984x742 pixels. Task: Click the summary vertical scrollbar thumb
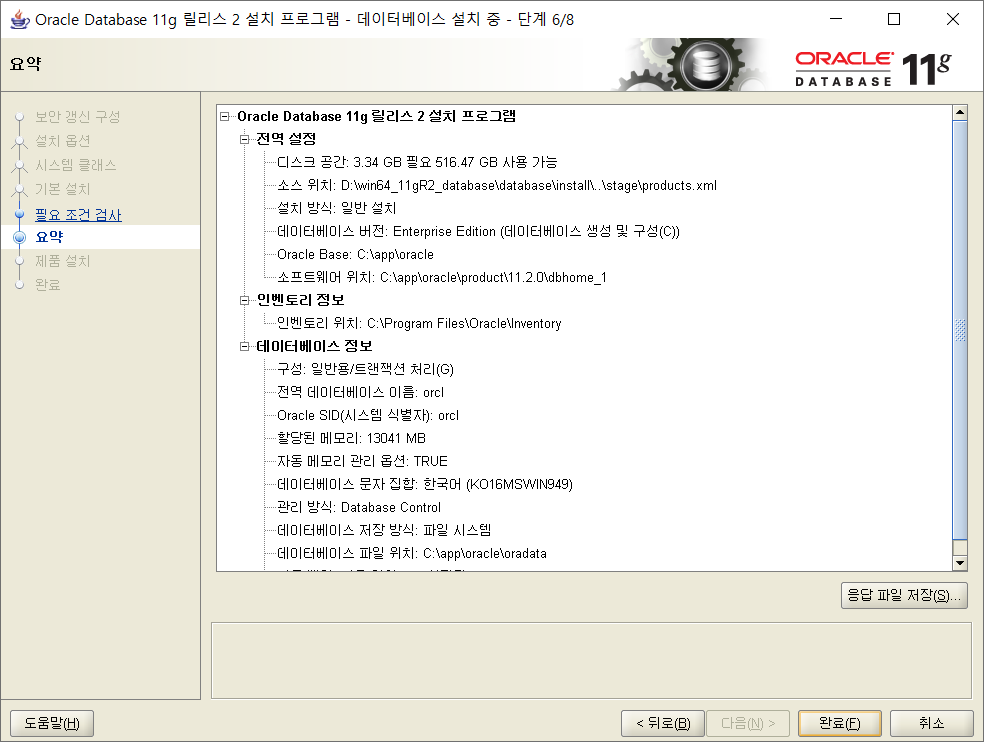[960, 330]
